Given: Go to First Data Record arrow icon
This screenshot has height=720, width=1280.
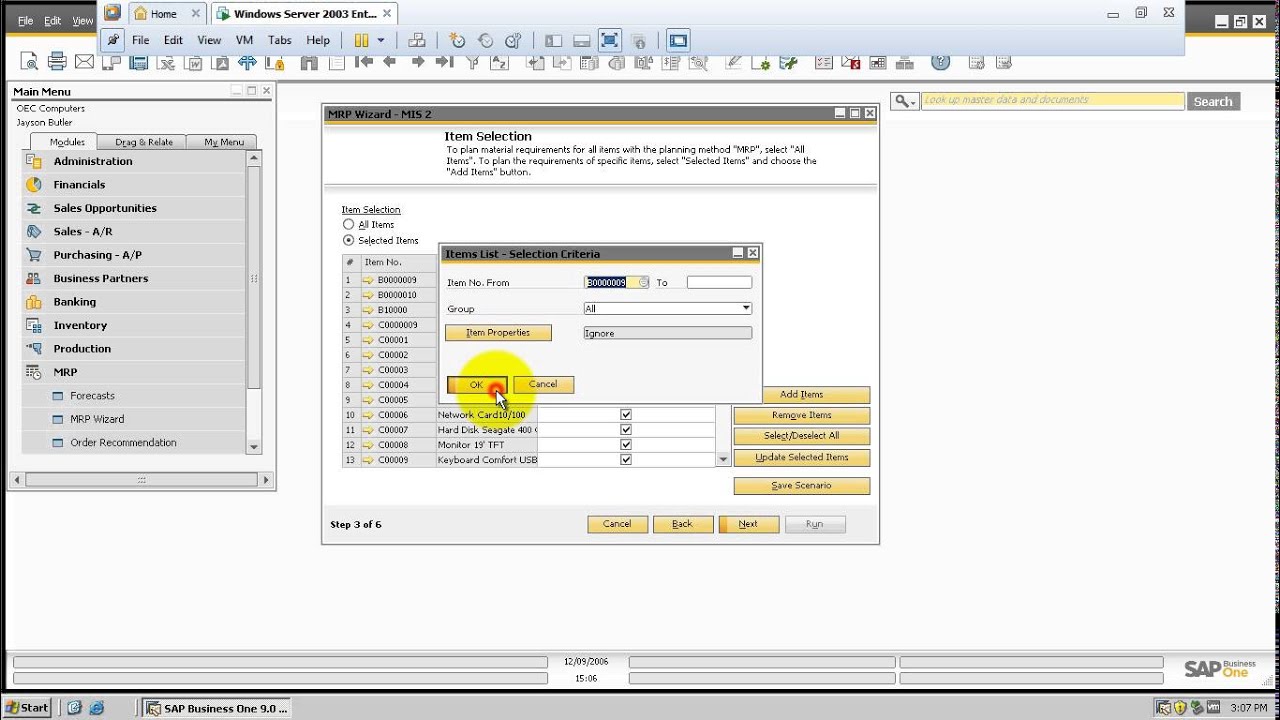Looking at the screenshot, I should click(x=365, y=61).
